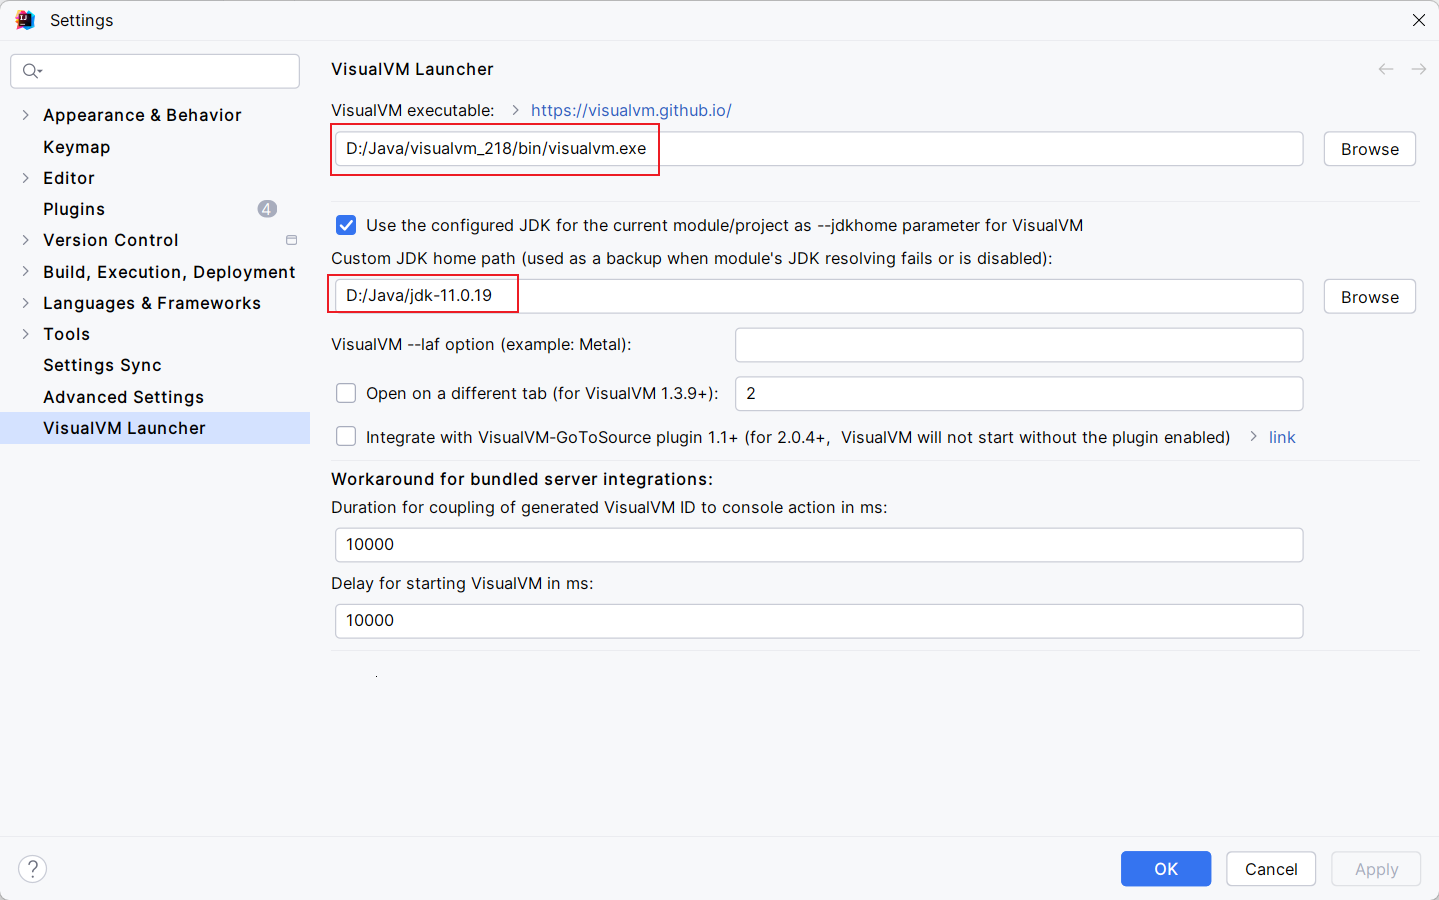Click the Delay for starting VisualVM field

[x=818, y=621]
